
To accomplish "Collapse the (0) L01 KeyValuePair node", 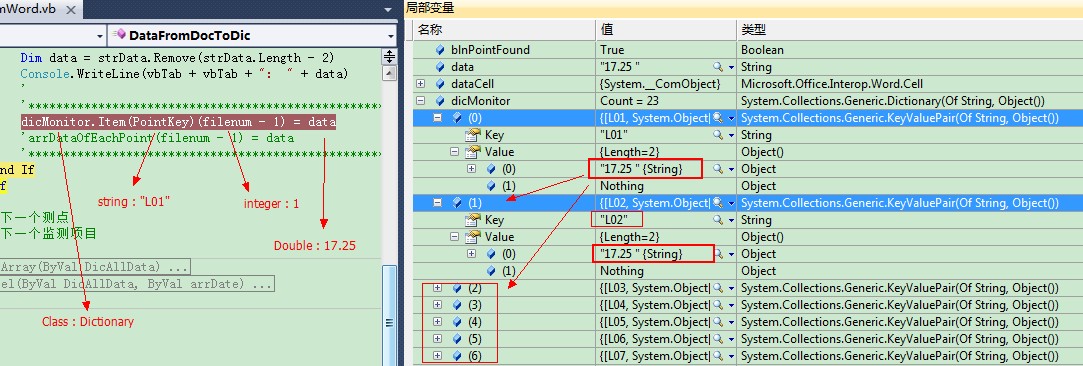I will (437, 118).
